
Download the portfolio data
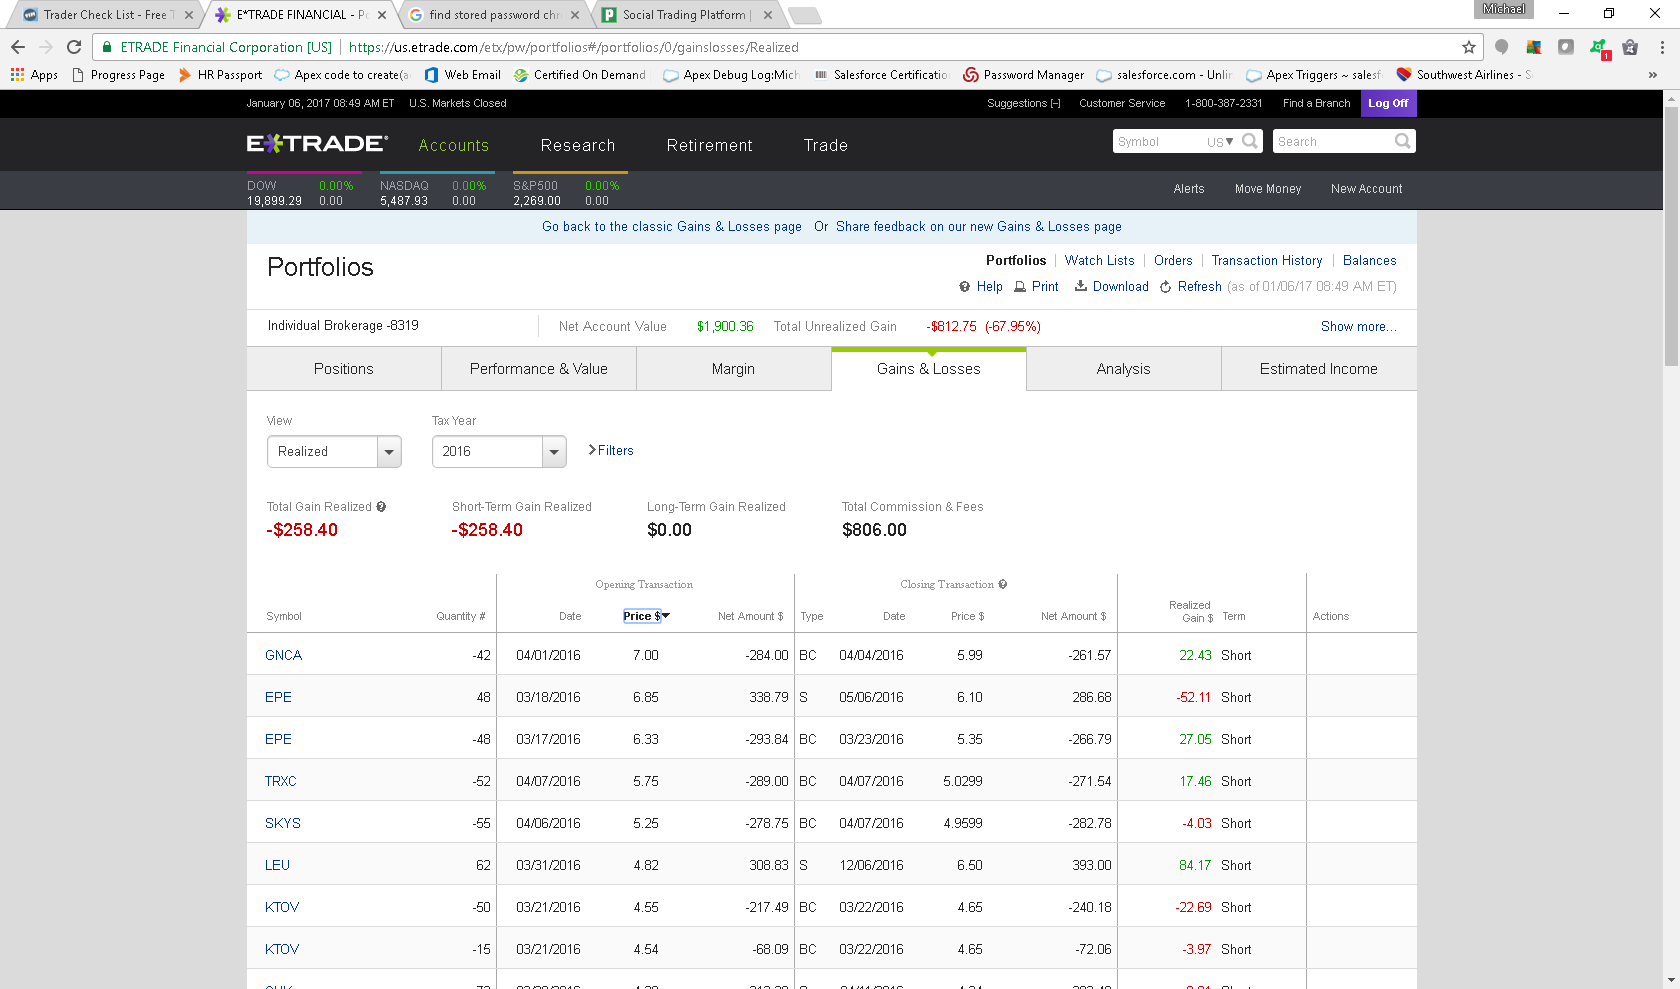tap(1112, 287)
